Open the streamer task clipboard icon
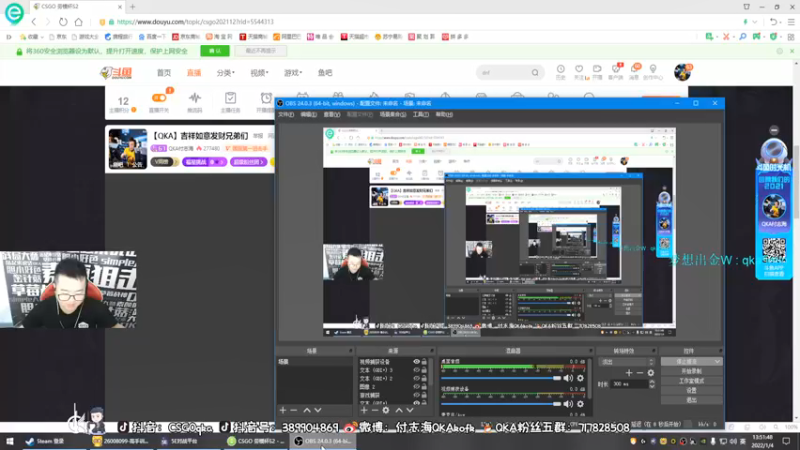This screenshot has height=450, width=800. tap(230, 102)
